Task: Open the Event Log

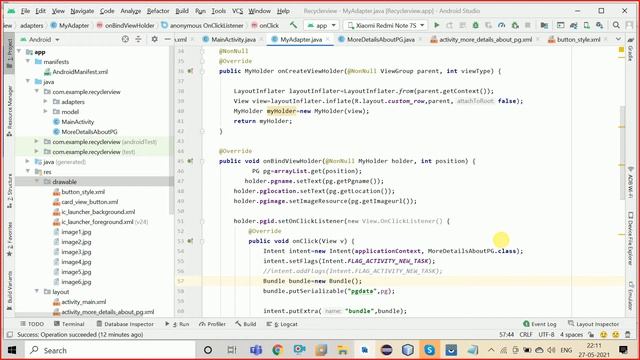Action: (540, 324)
